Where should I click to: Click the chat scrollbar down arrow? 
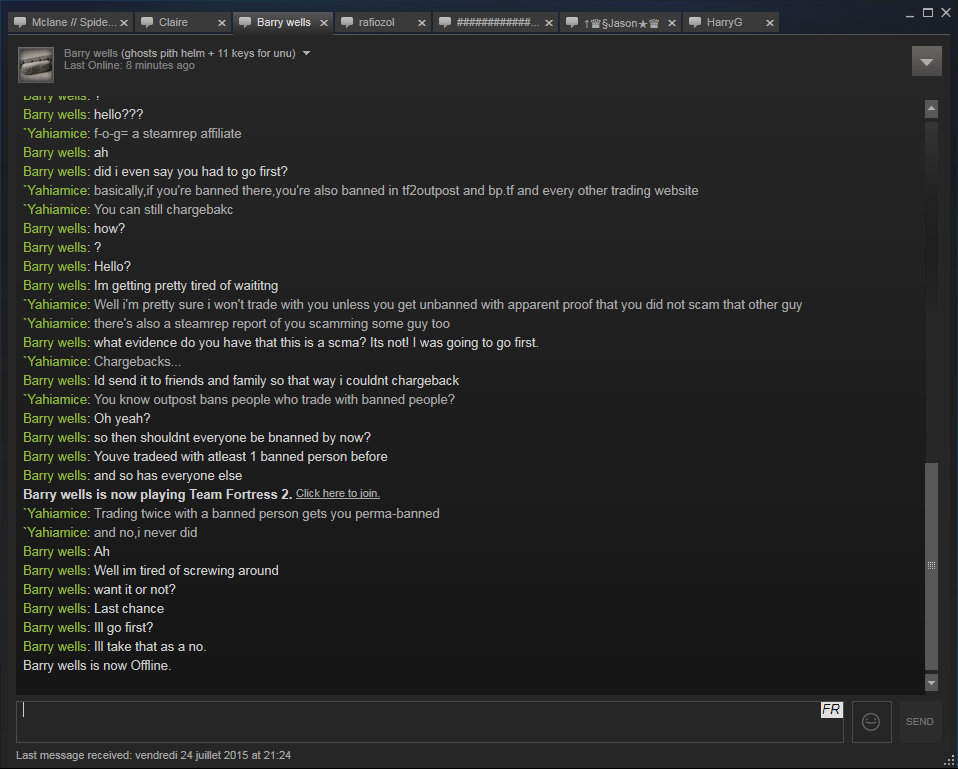(x=931, y=682)
